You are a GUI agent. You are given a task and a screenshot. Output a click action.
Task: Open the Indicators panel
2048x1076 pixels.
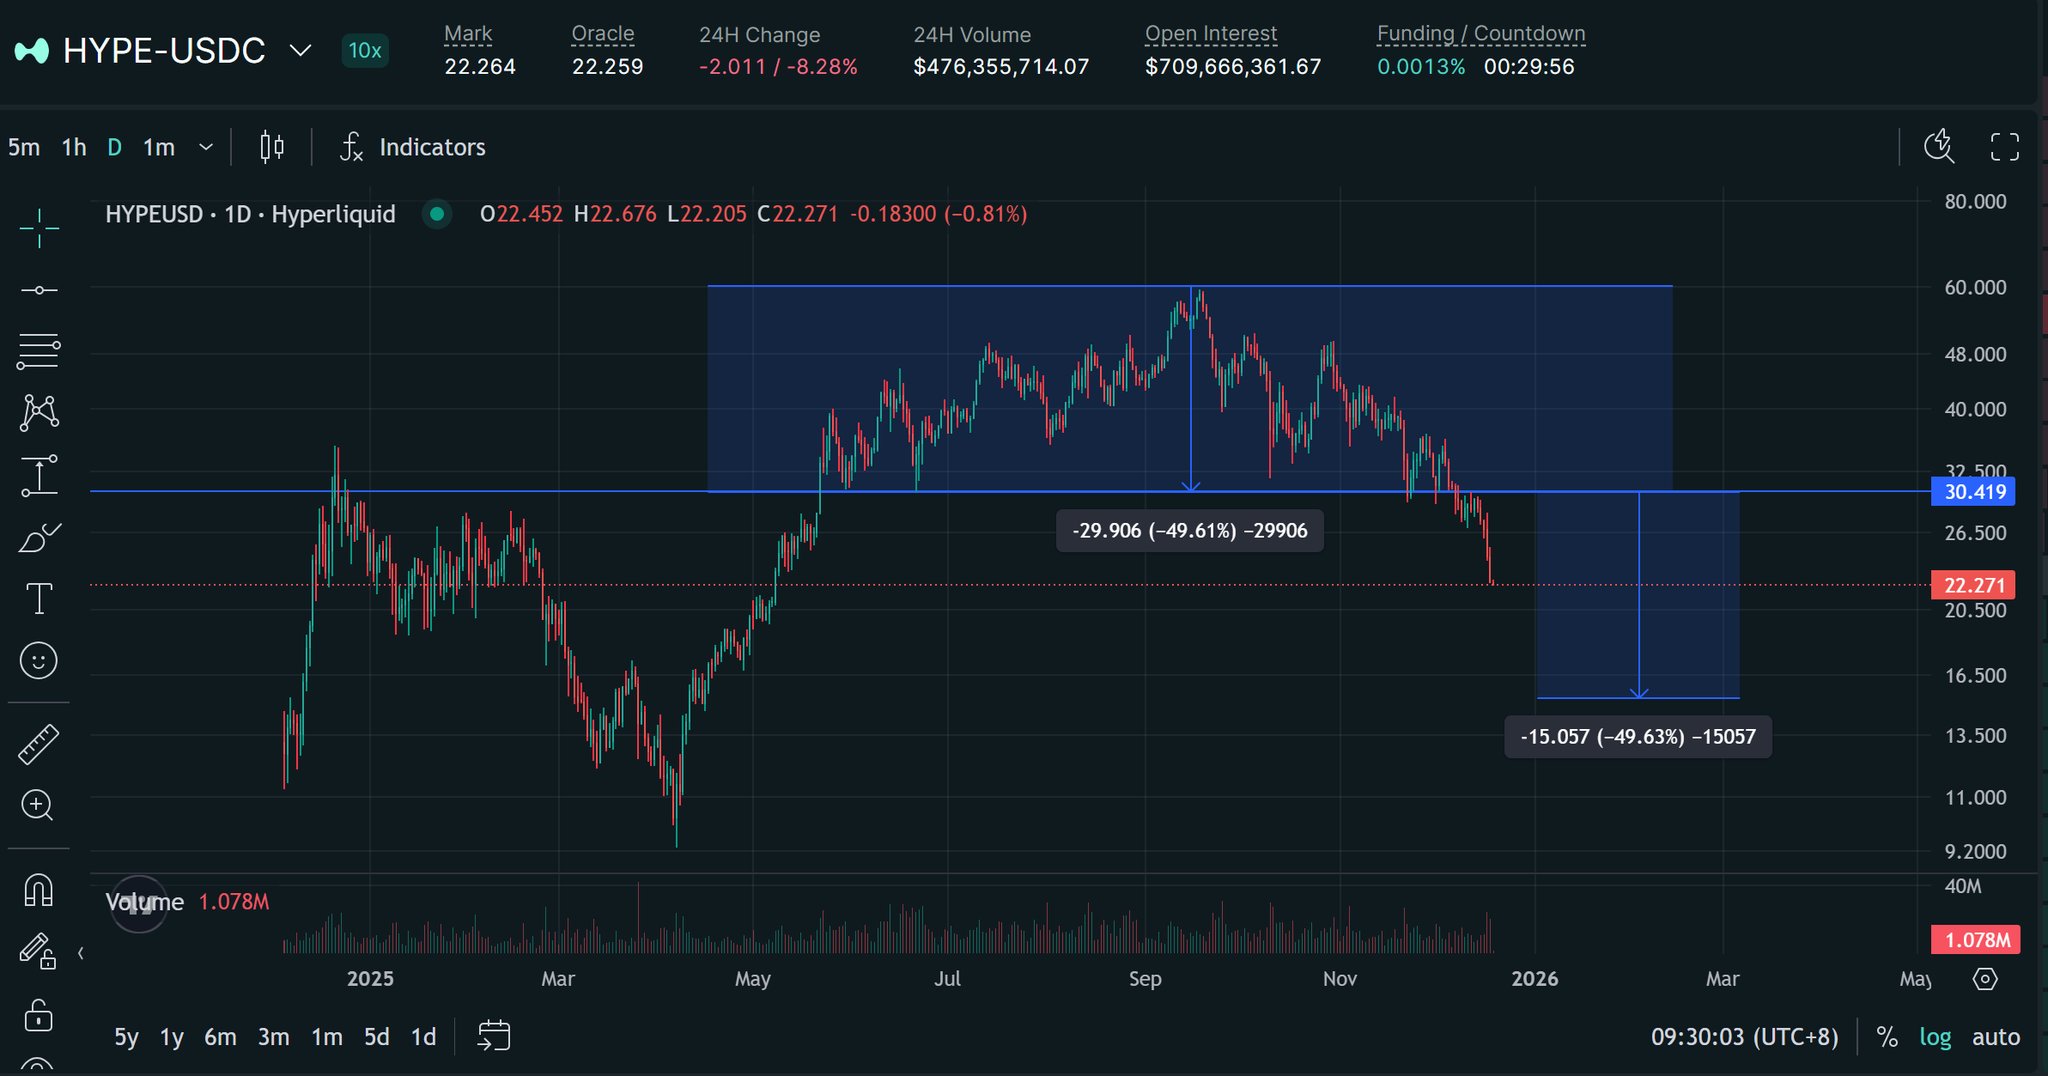tap(413, 147)
